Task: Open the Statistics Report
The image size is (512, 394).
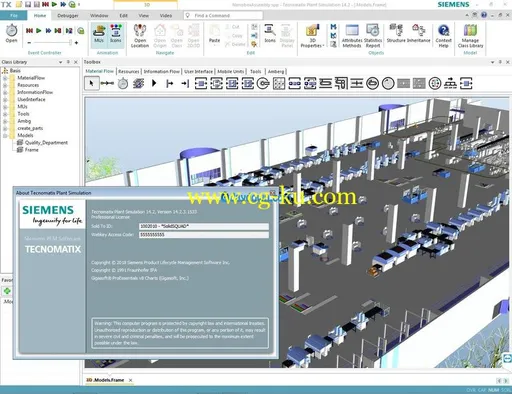Action: click(373, 36)
